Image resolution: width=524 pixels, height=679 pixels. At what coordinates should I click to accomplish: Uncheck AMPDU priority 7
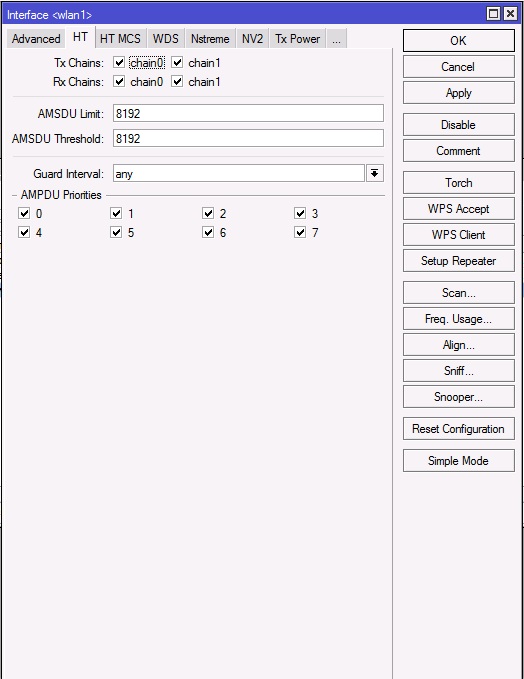click(300, 233)
